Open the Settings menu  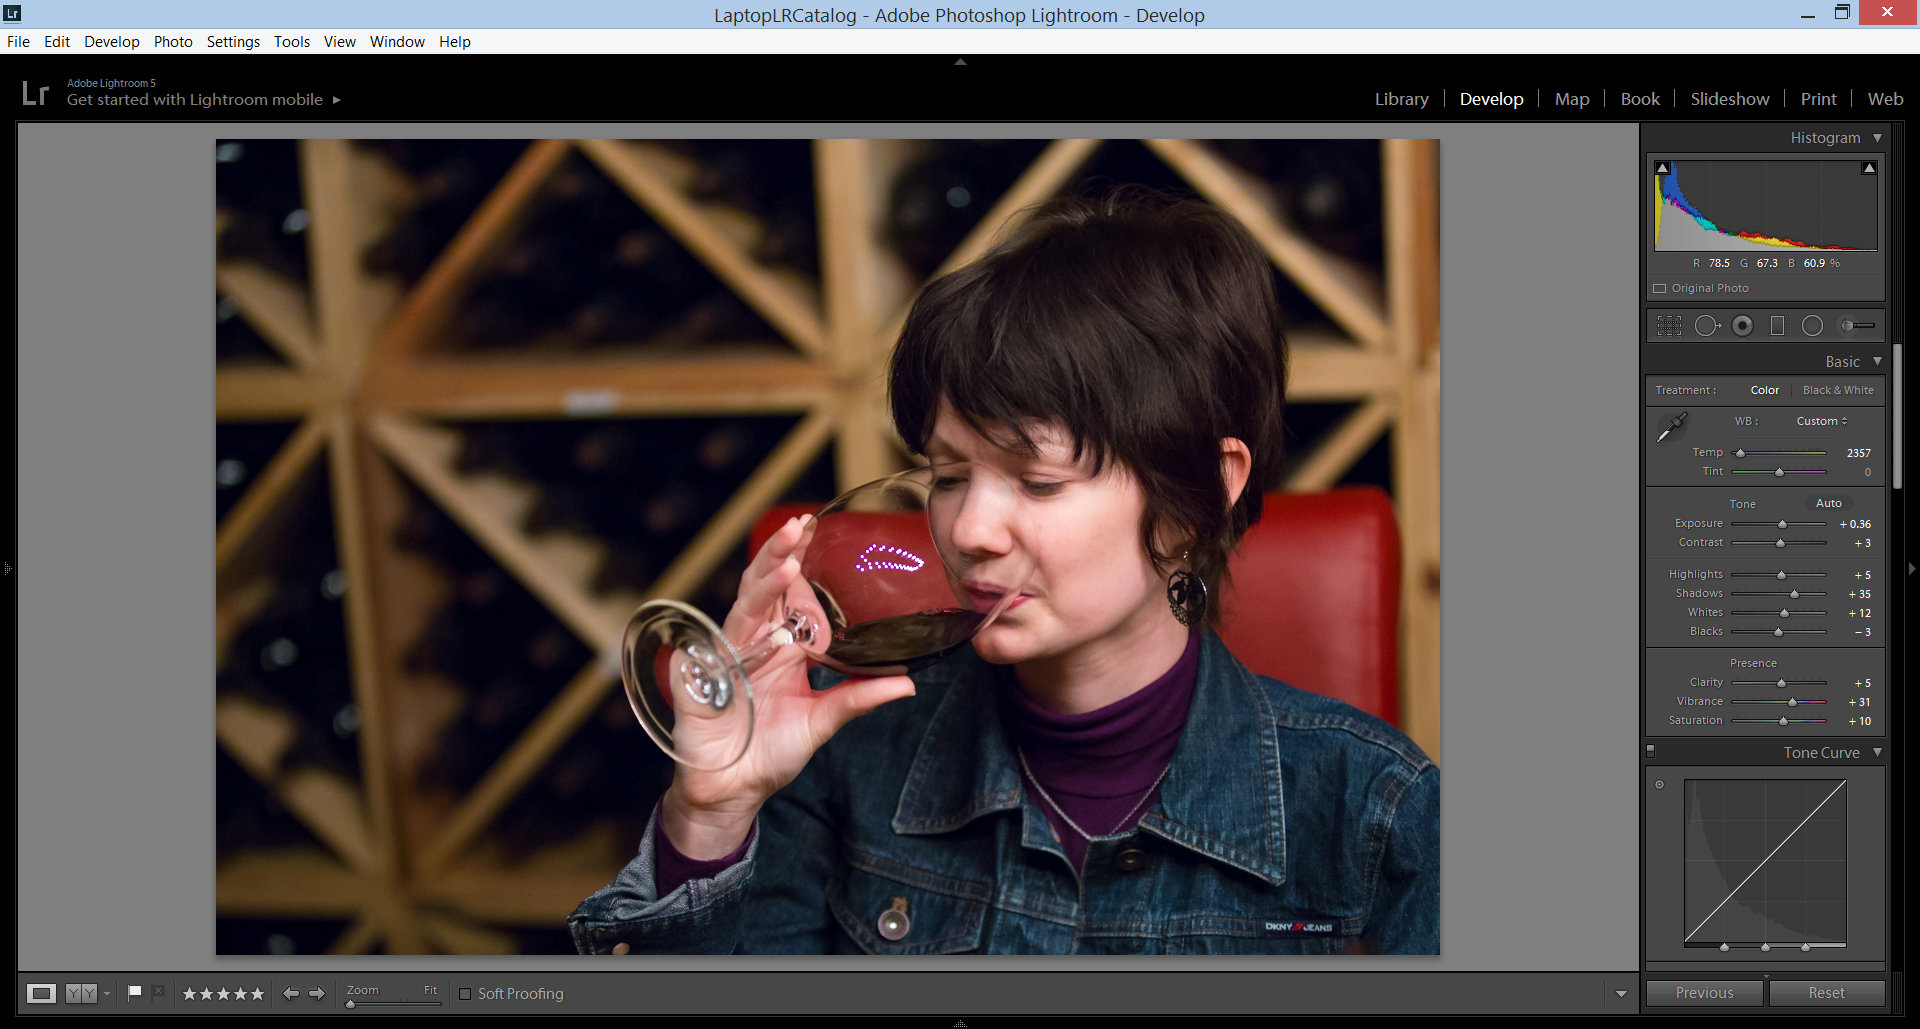pos(233,42)
